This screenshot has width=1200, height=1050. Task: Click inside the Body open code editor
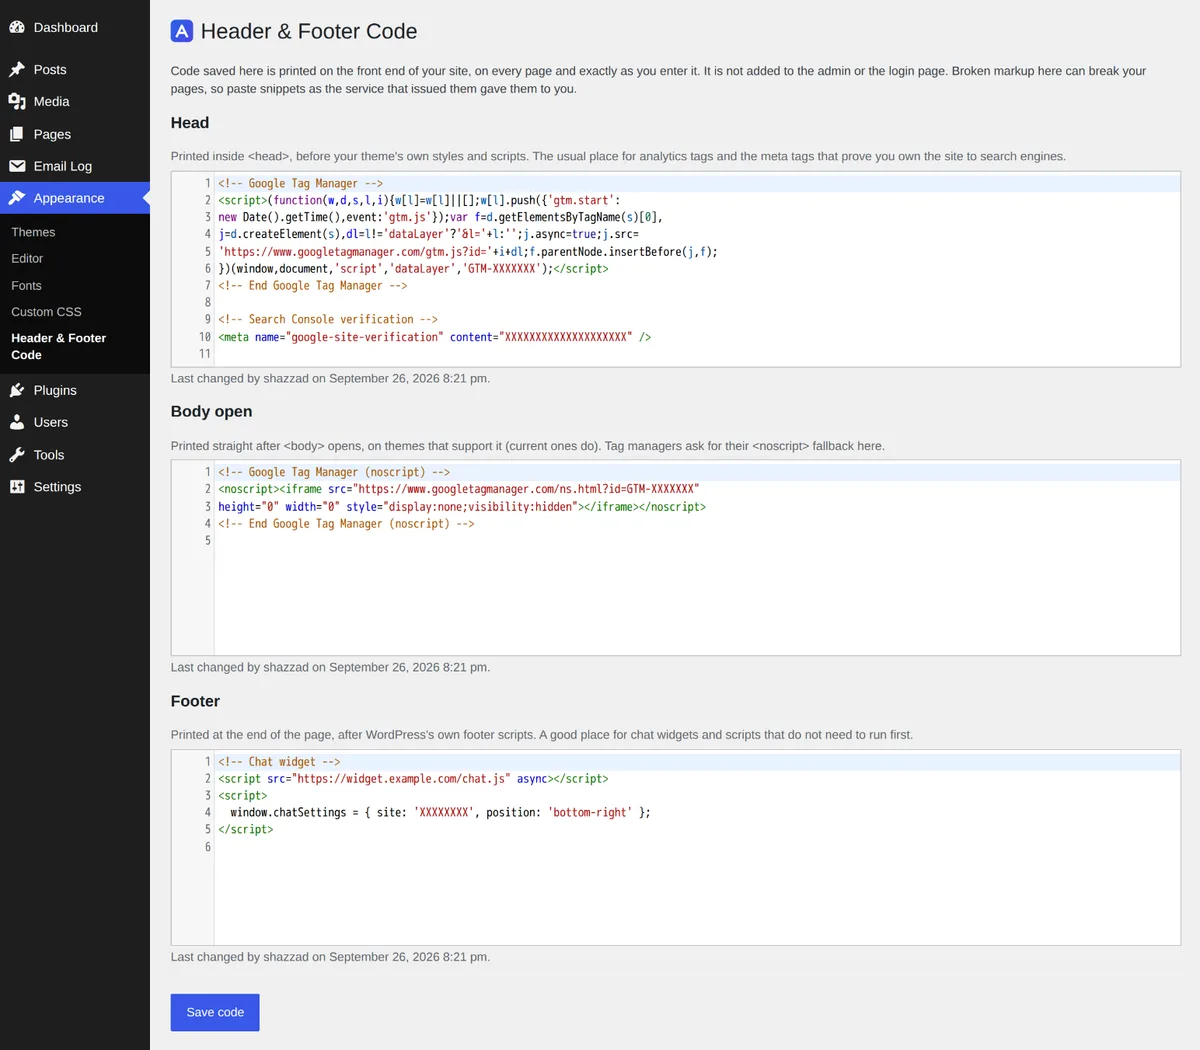coord(676,558)
